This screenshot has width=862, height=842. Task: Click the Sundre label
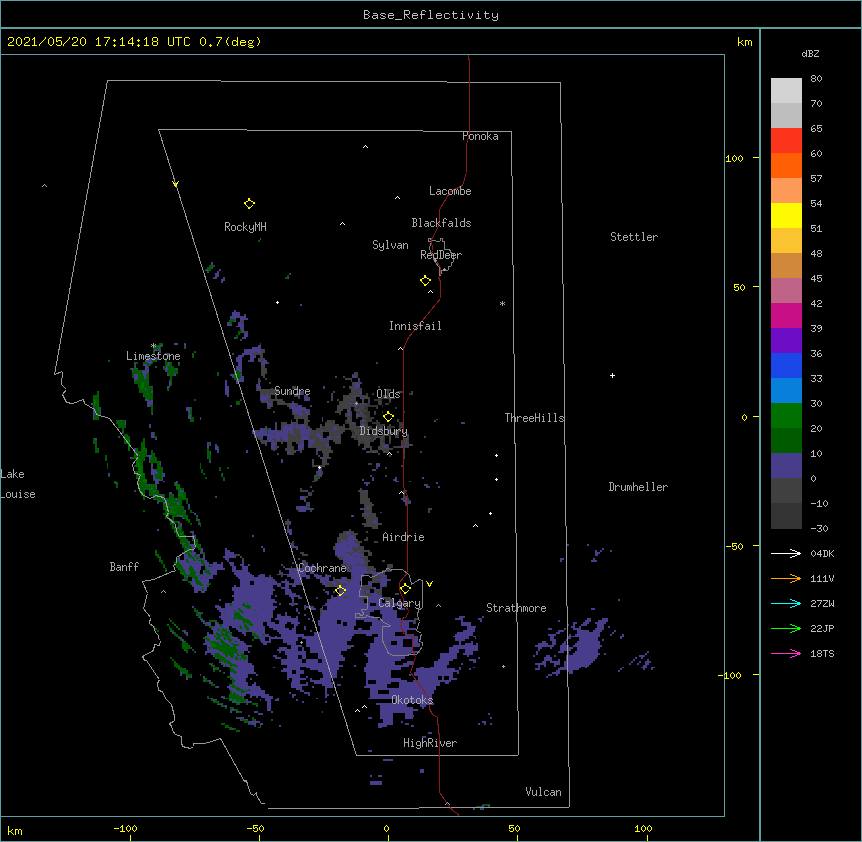pyautogui.click(x=292, y=391)
